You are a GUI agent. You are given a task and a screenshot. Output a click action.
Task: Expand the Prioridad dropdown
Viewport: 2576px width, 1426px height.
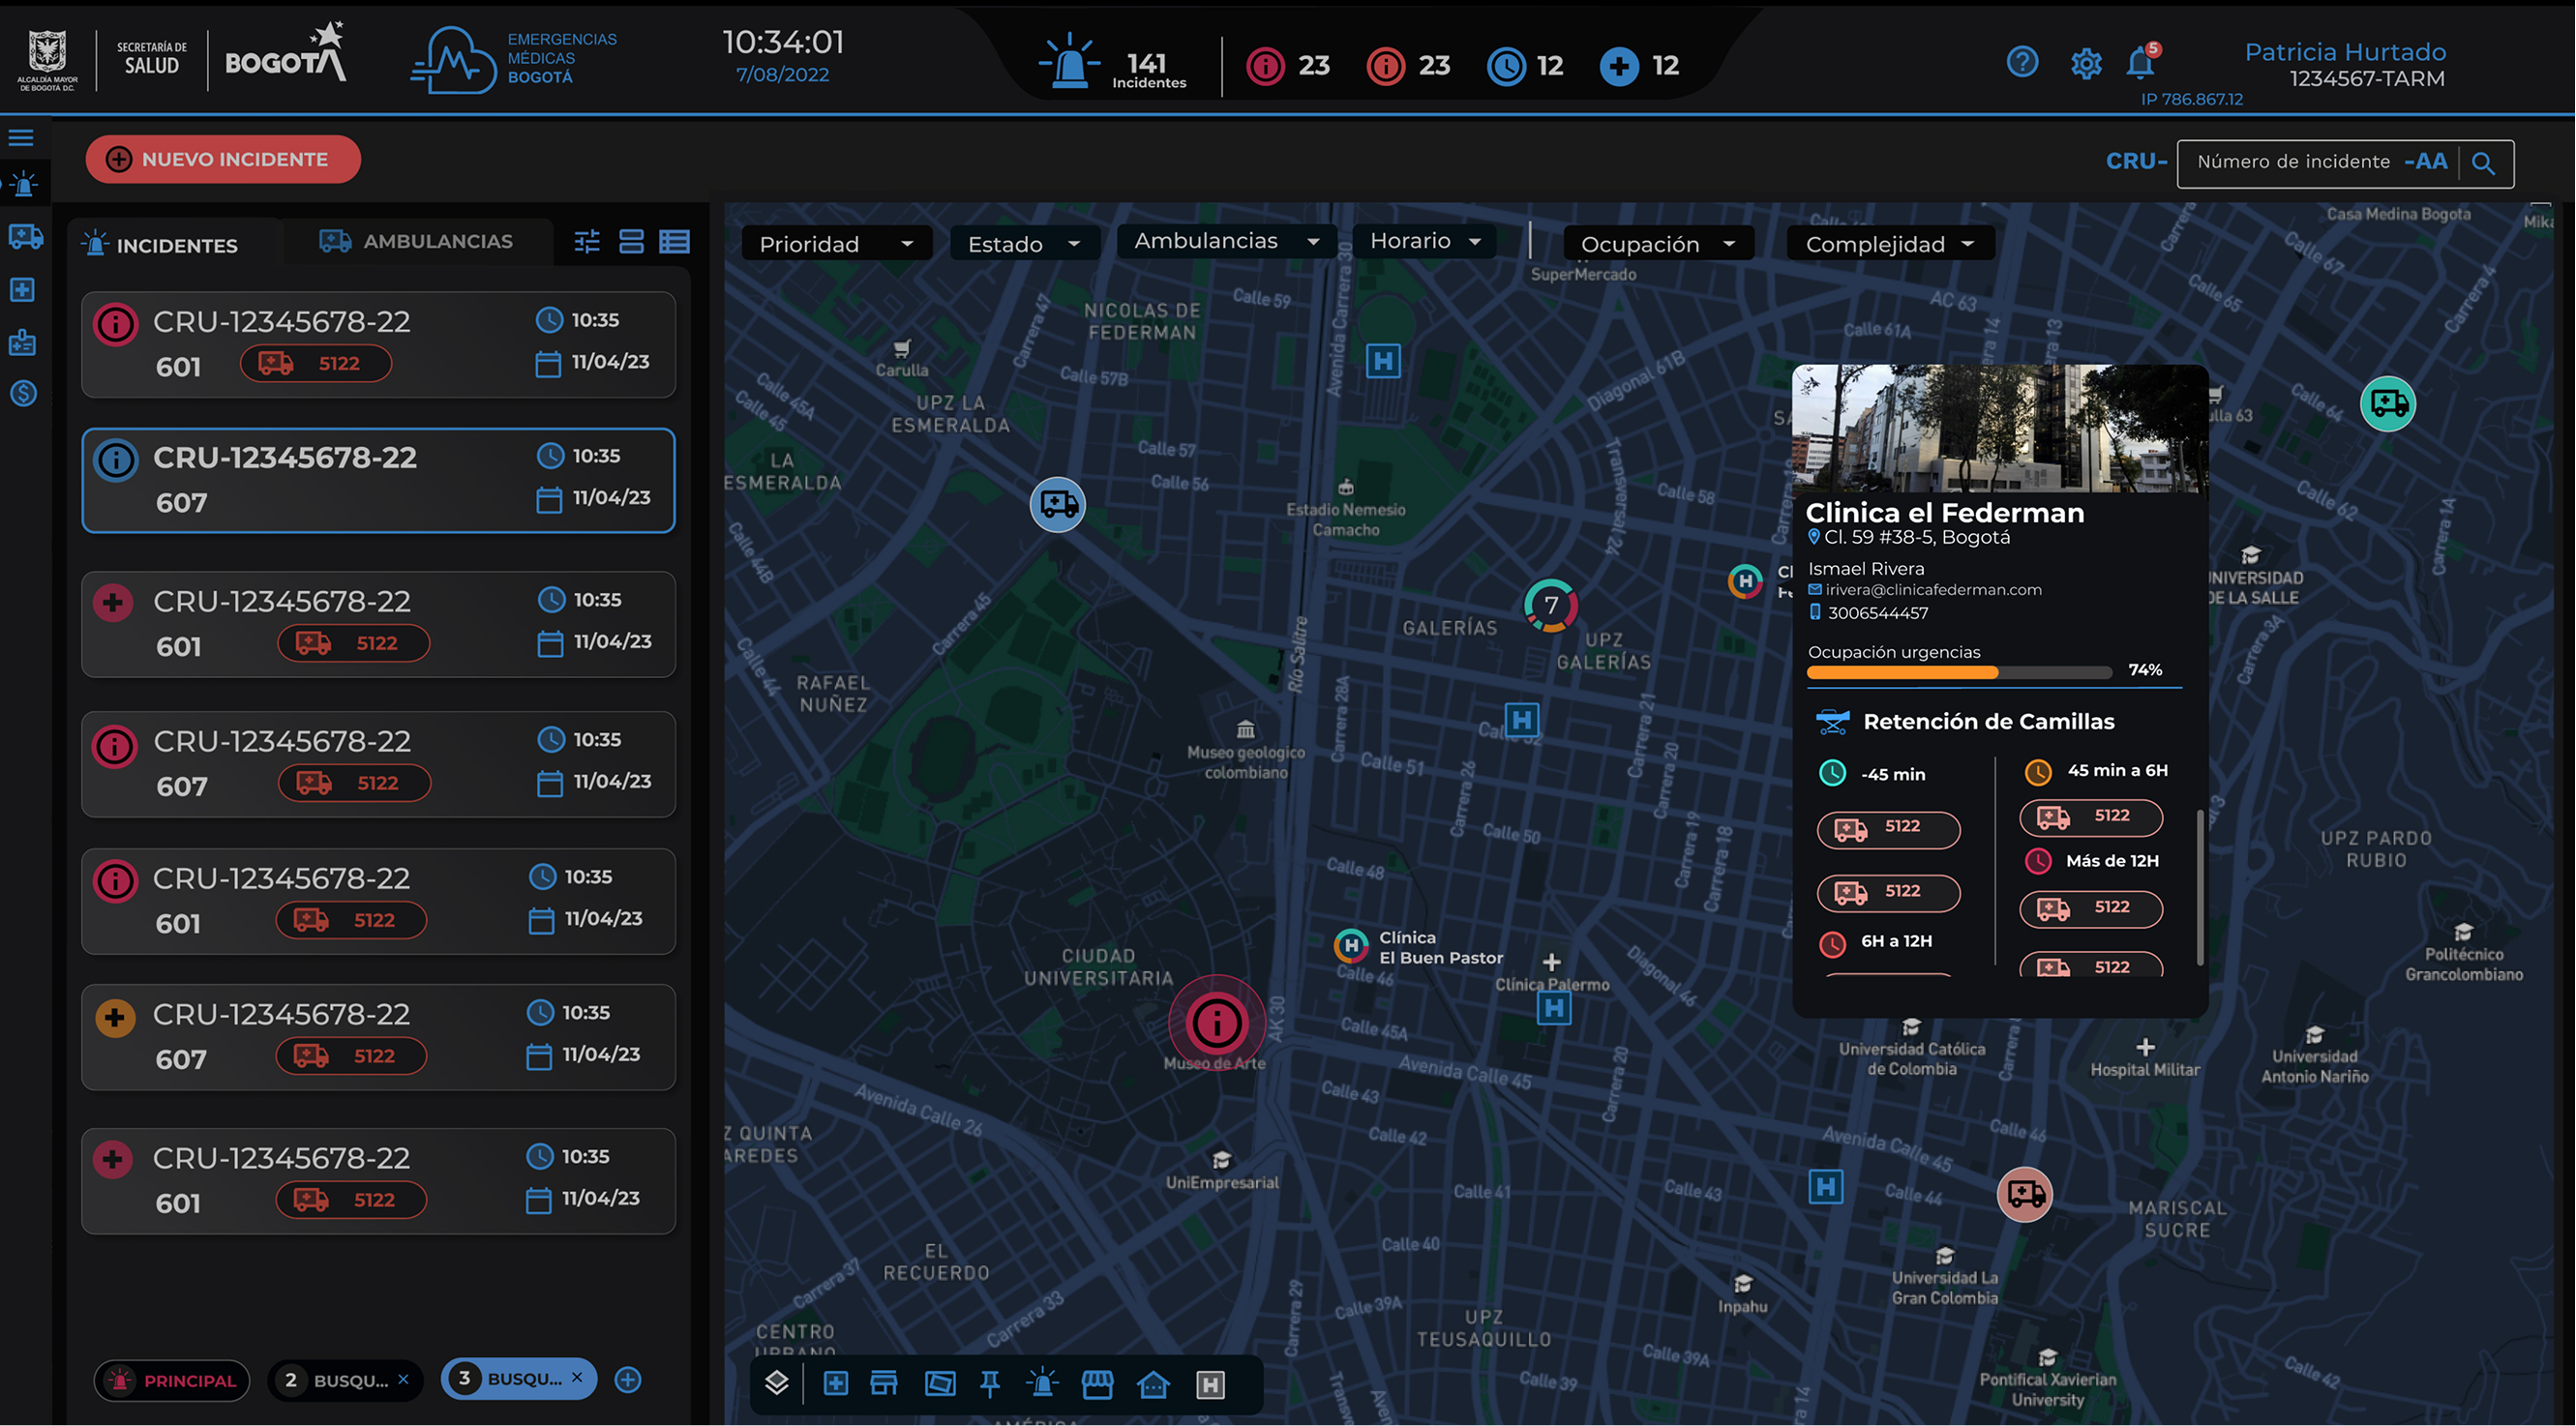point(836,244)
